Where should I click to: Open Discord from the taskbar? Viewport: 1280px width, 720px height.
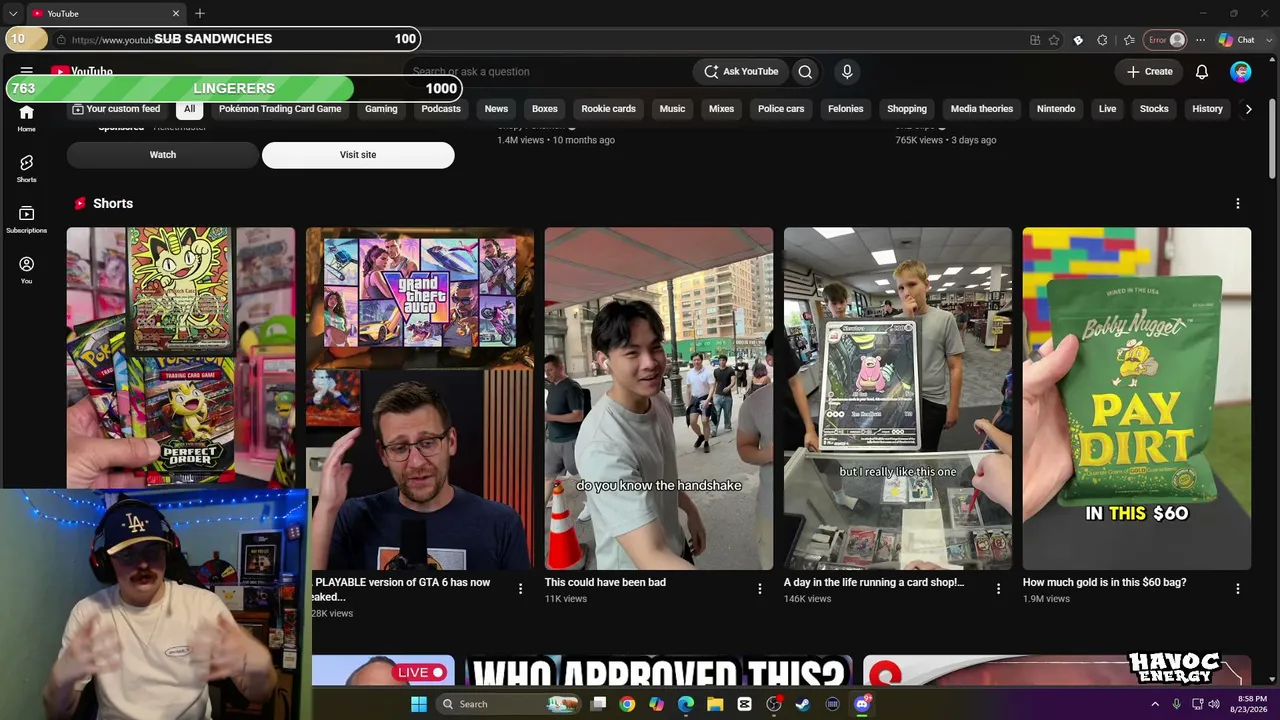[x=862, y=704]
